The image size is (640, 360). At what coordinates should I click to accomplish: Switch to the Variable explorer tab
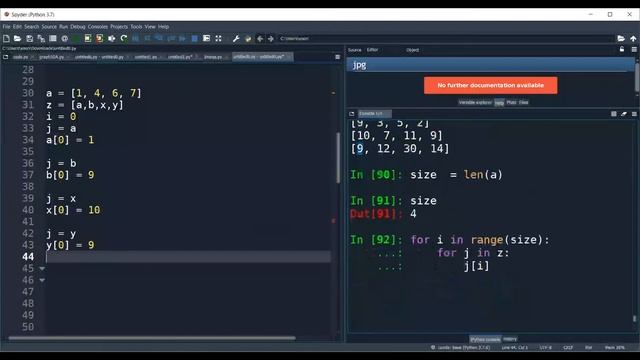(x=475, y=102)
